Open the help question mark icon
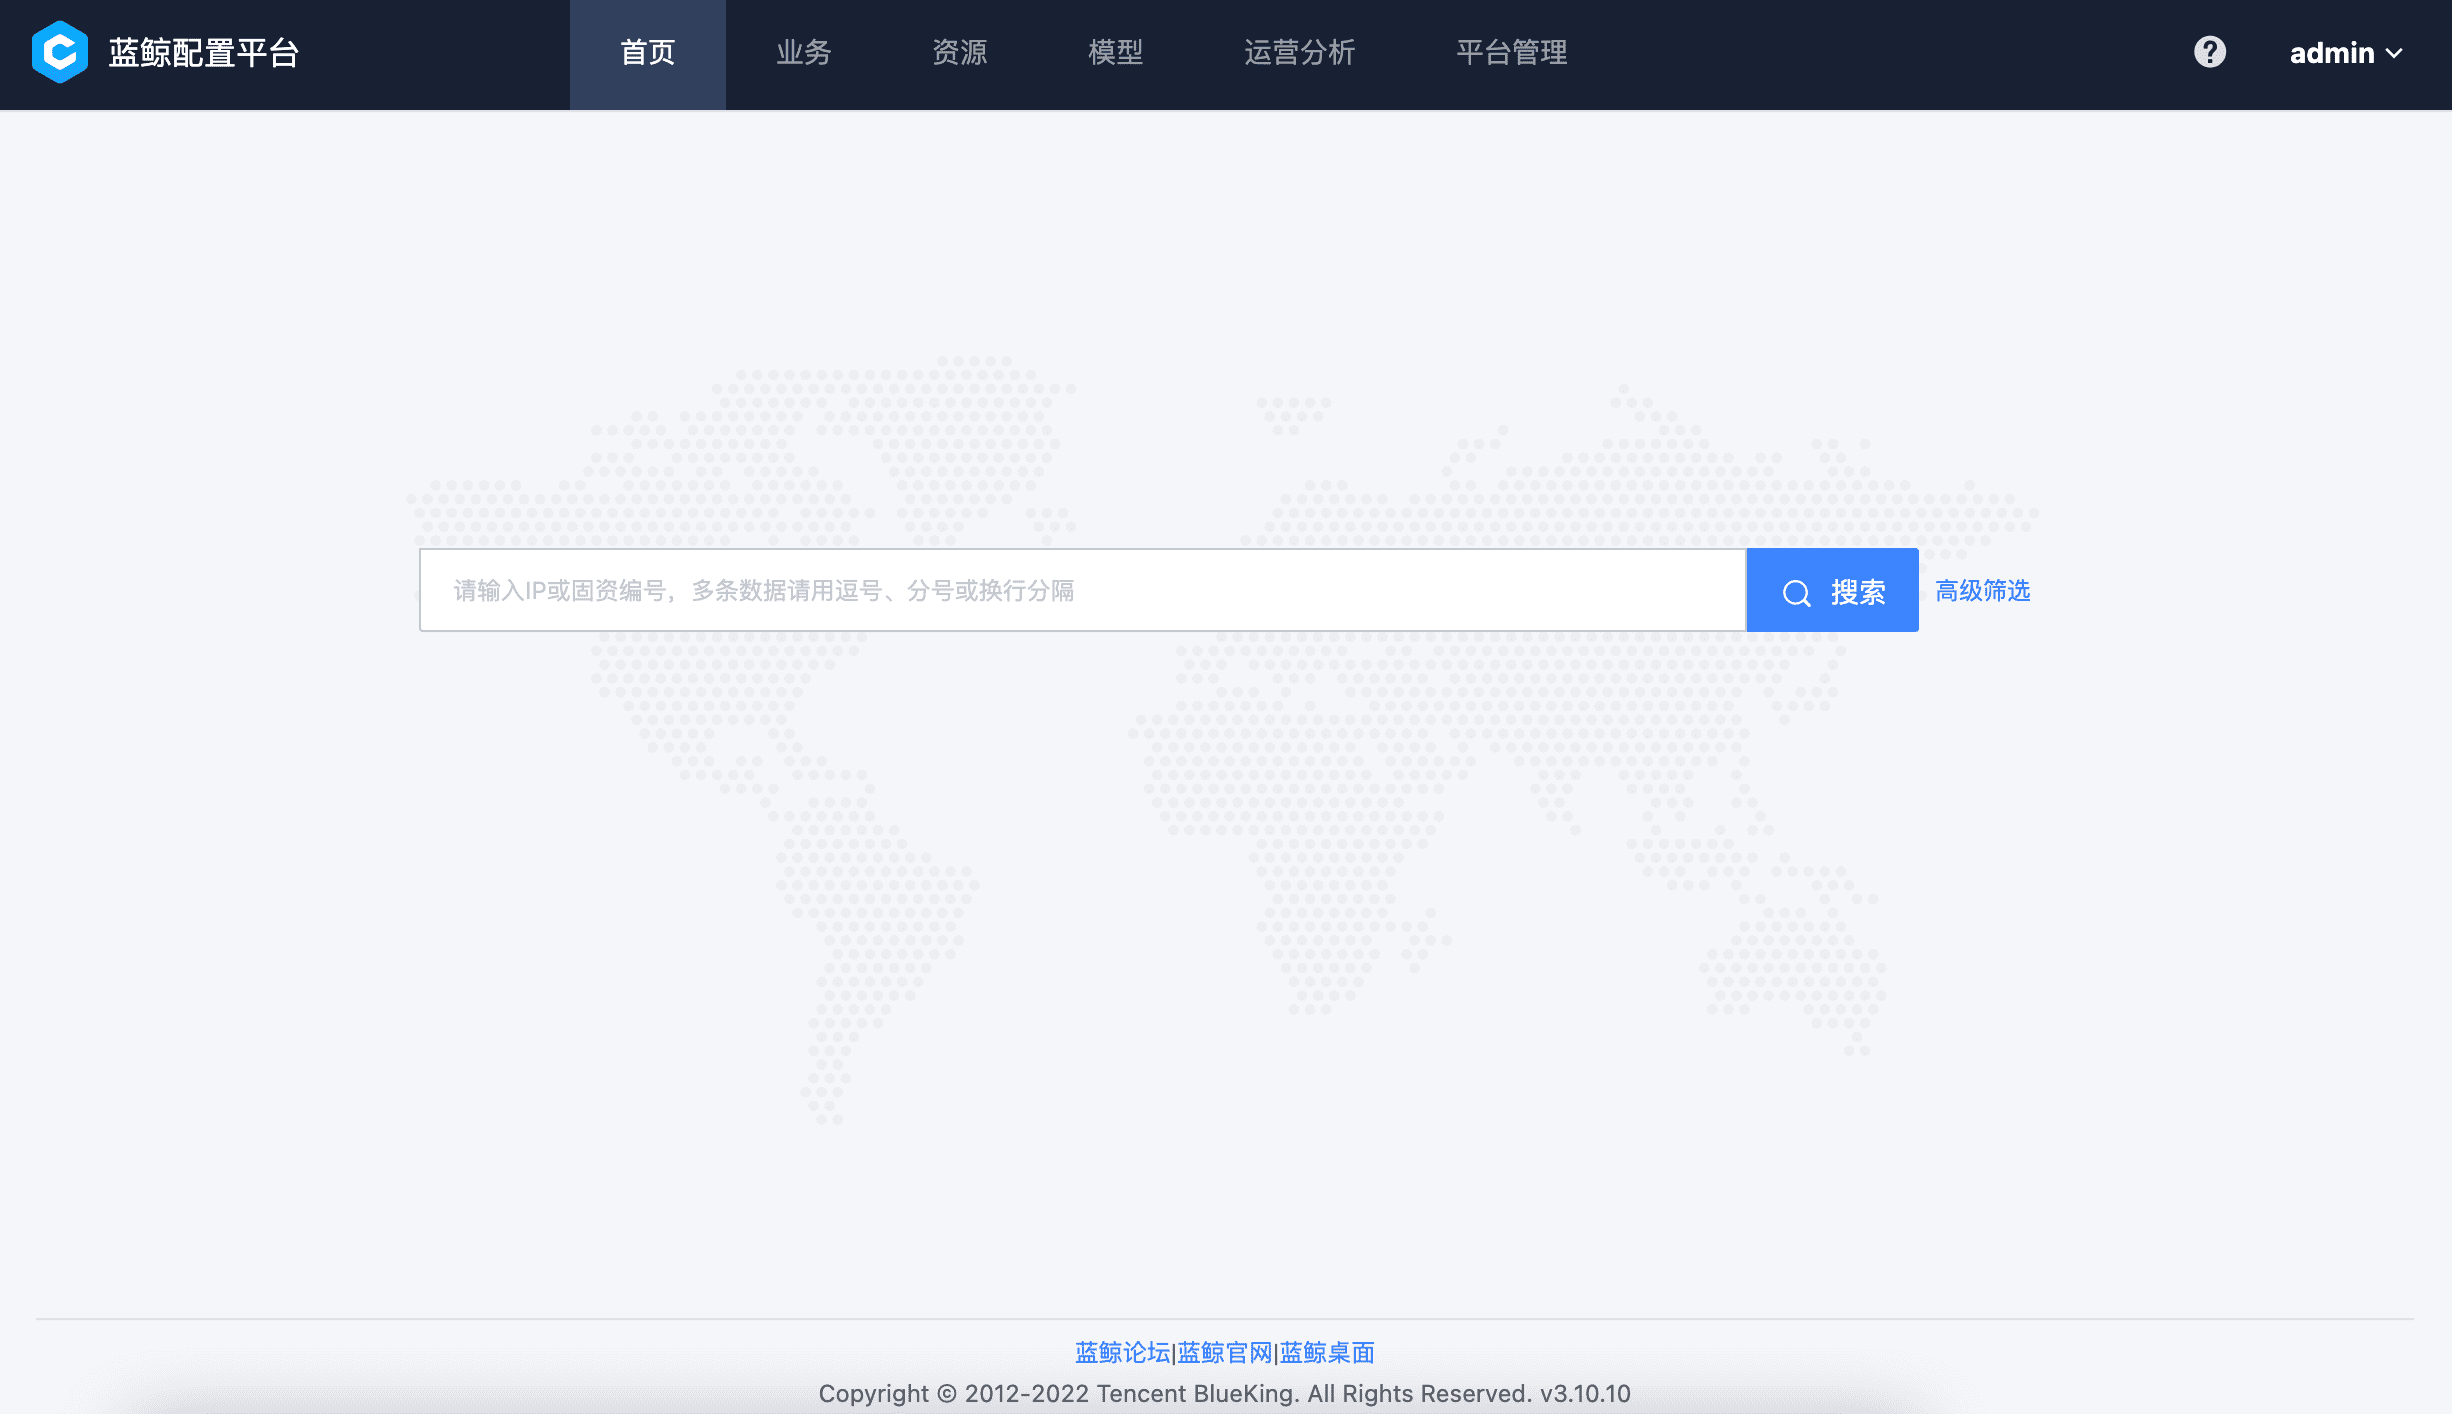 click(x=2210, y=52)
